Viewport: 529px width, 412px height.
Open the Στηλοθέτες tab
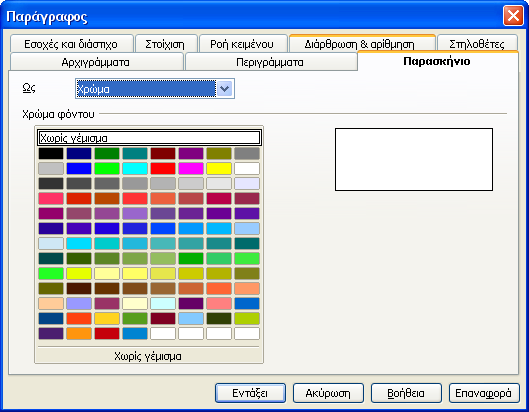(477, 44)
